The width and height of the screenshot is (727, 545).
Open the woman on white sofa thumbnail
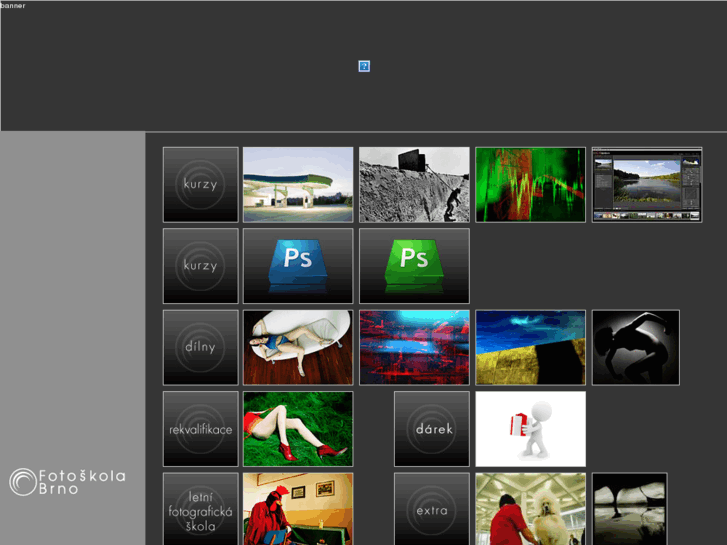pos(298,347)
